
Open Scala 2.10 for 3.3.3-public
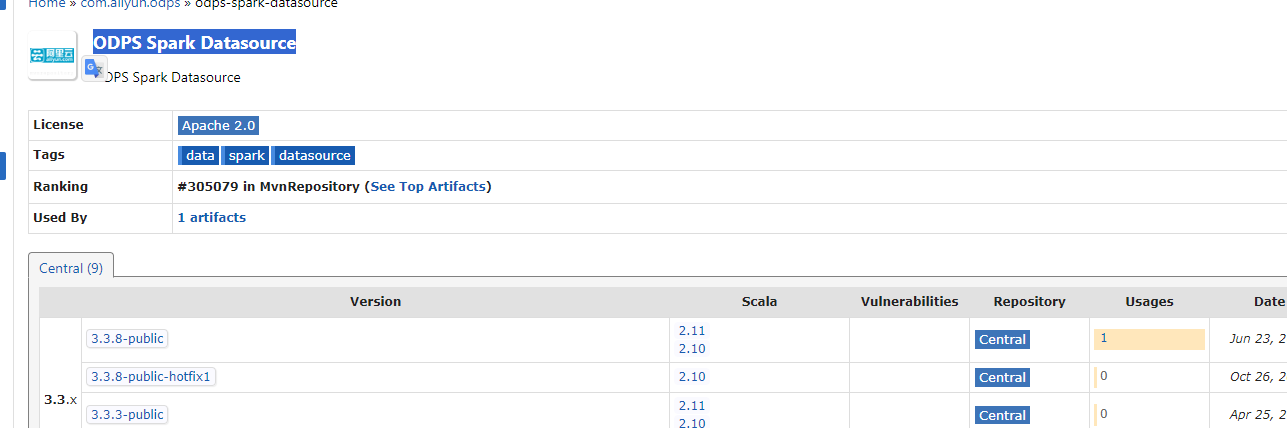(x=692, y=423)
